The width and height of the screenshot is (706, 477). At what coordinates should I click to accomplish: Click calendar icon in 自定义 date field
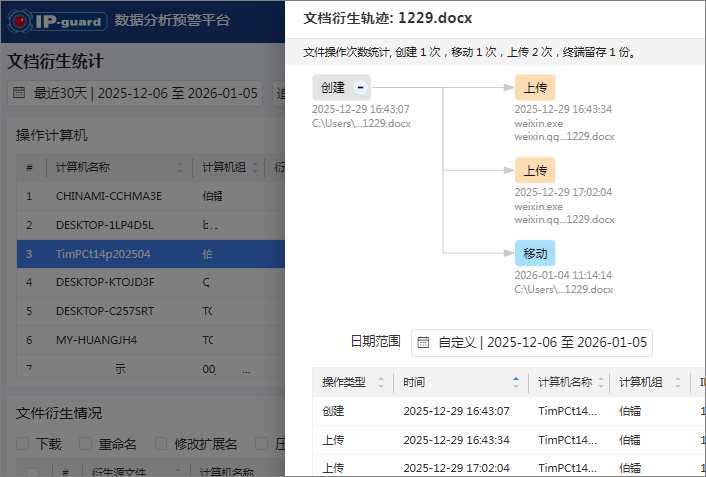coord(423,343)
